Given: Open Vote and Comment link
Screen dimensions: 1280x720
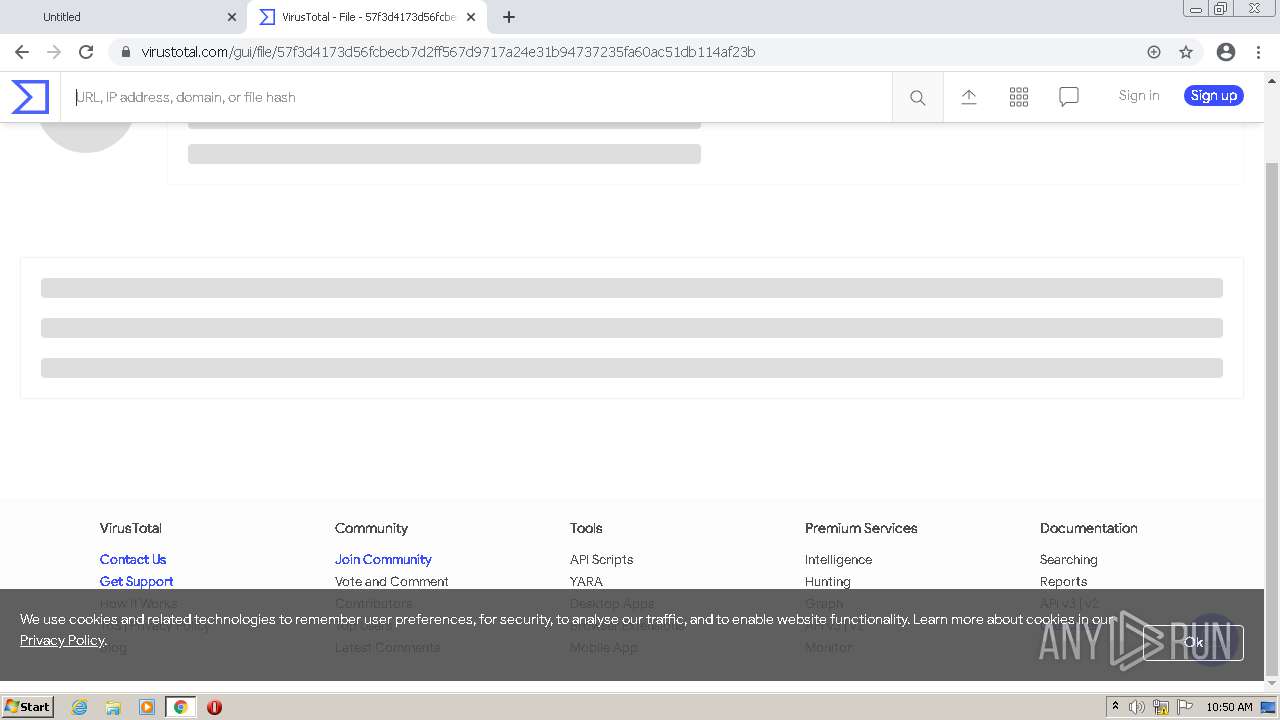Looking at the screenshot, I should tap(391, 581).
